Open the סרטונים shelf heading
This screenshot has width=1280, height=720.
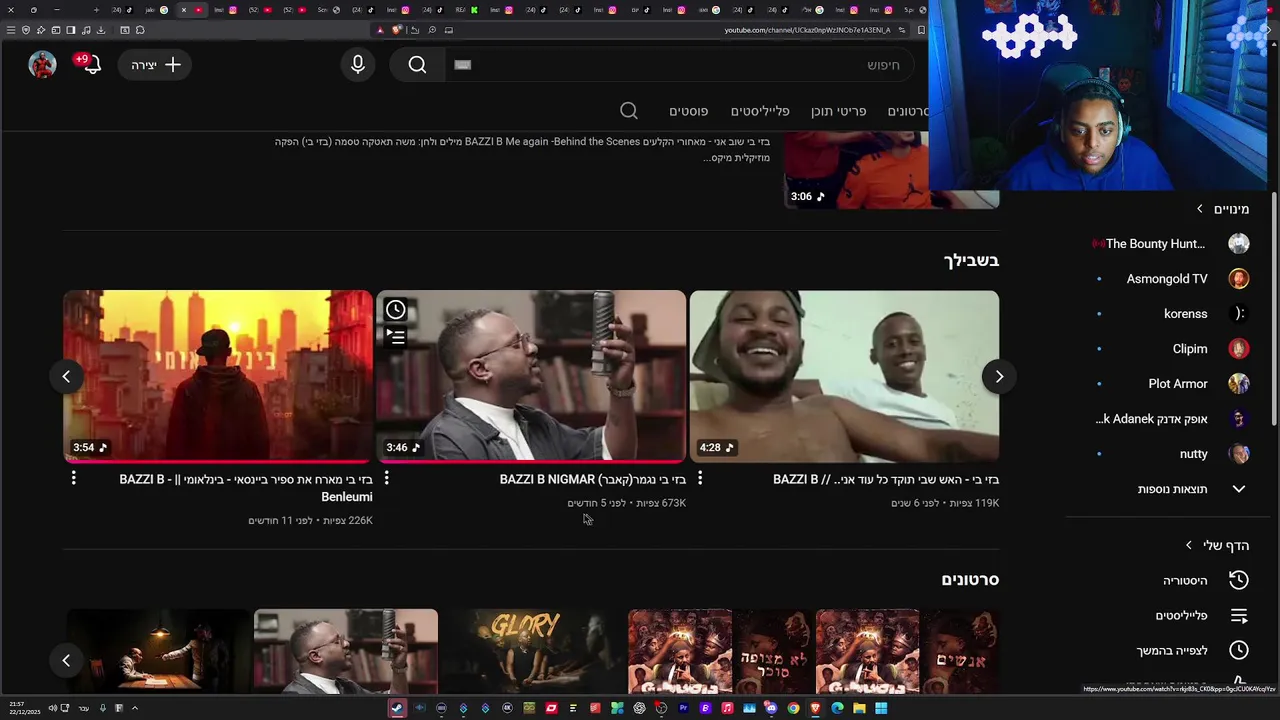pos(970,579)
